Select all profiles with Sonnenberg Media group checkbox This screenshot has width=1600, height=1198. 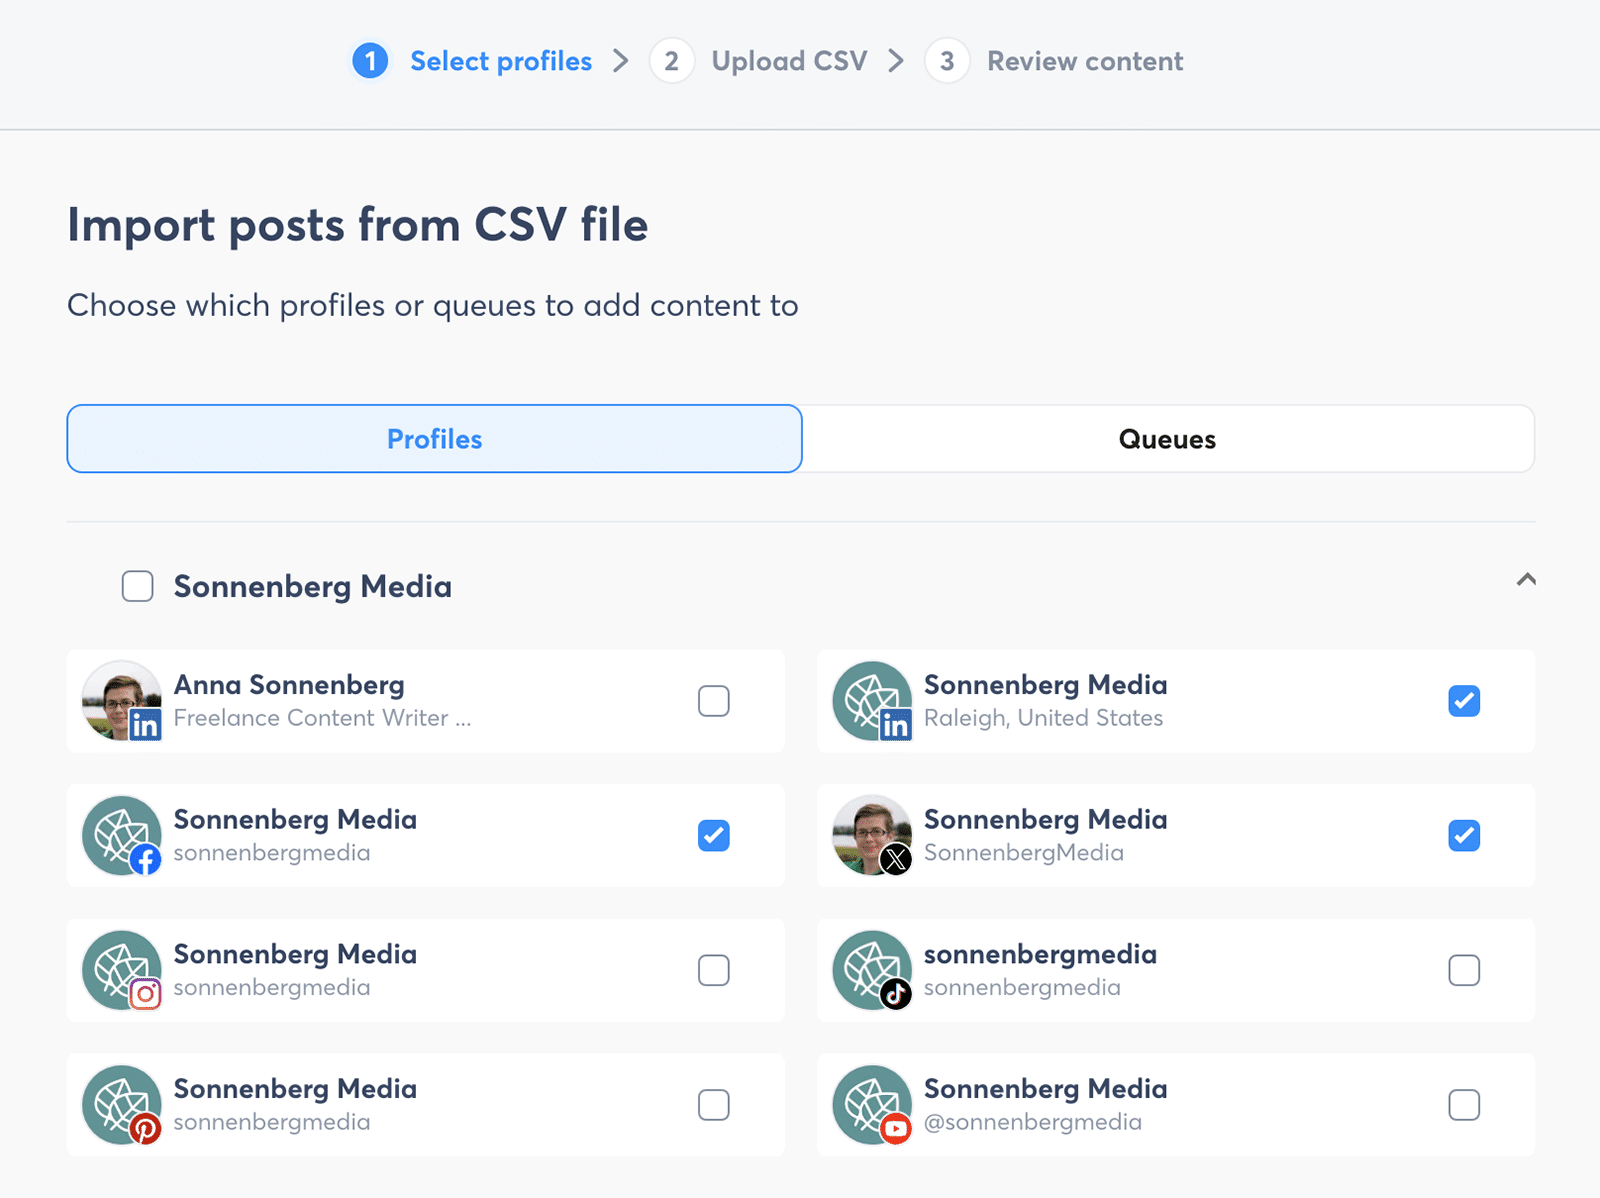coord(138,586)
